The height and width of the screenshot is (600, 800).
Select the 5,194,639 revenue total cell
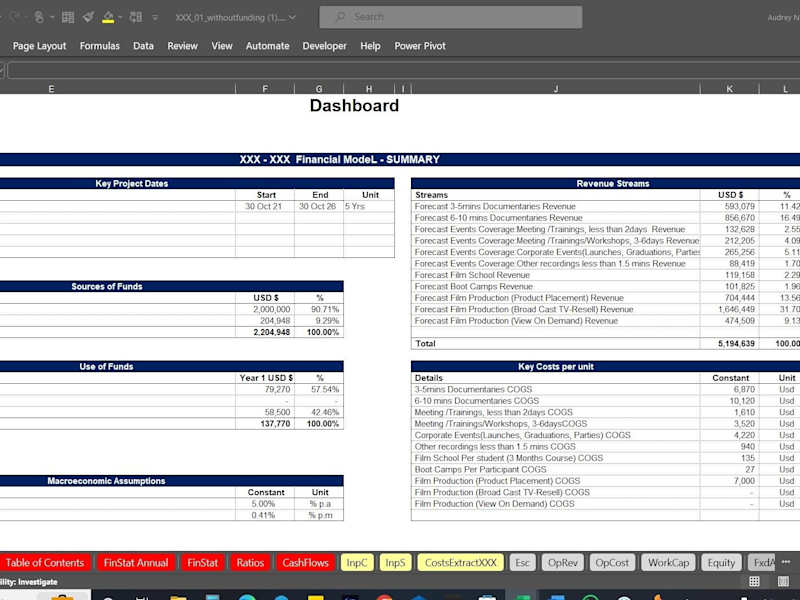point(729,343)
